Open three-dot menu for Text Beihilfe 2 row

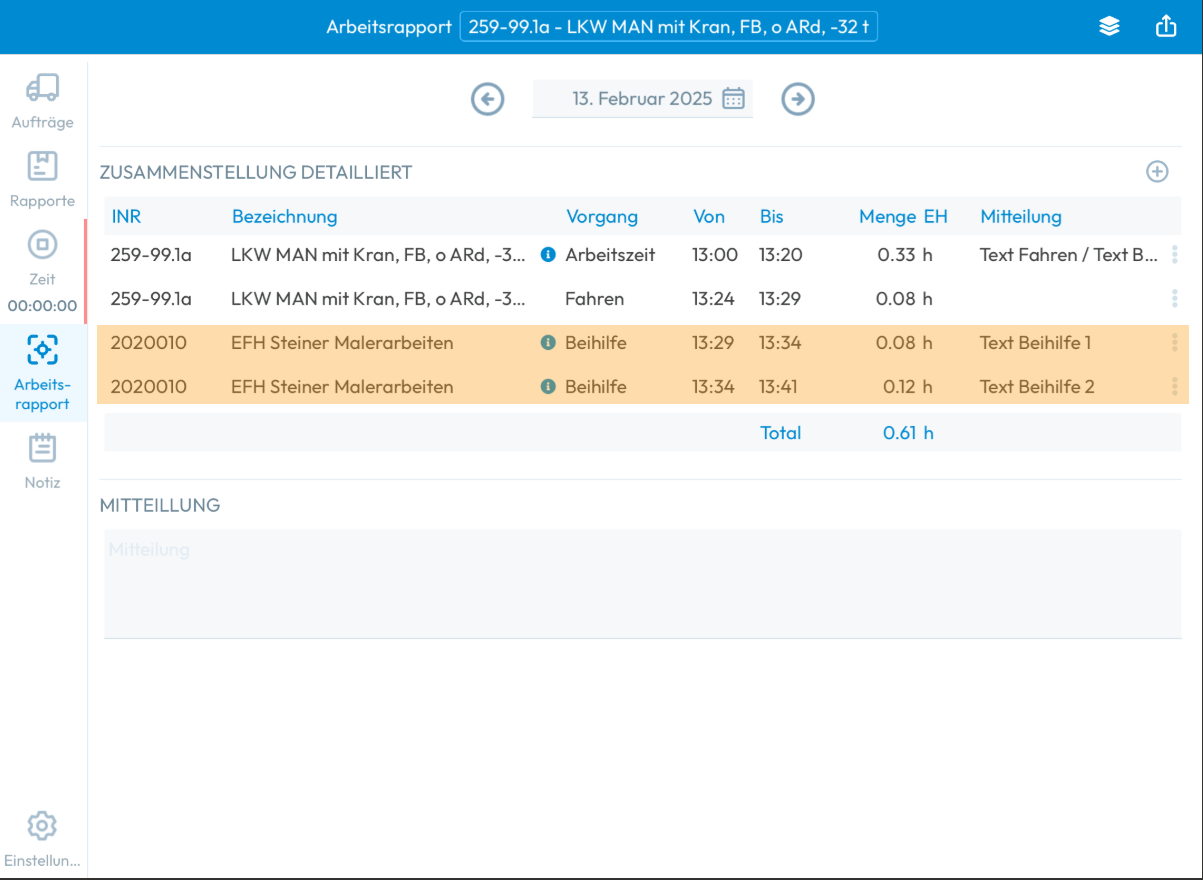click(x=1174, y=387)
